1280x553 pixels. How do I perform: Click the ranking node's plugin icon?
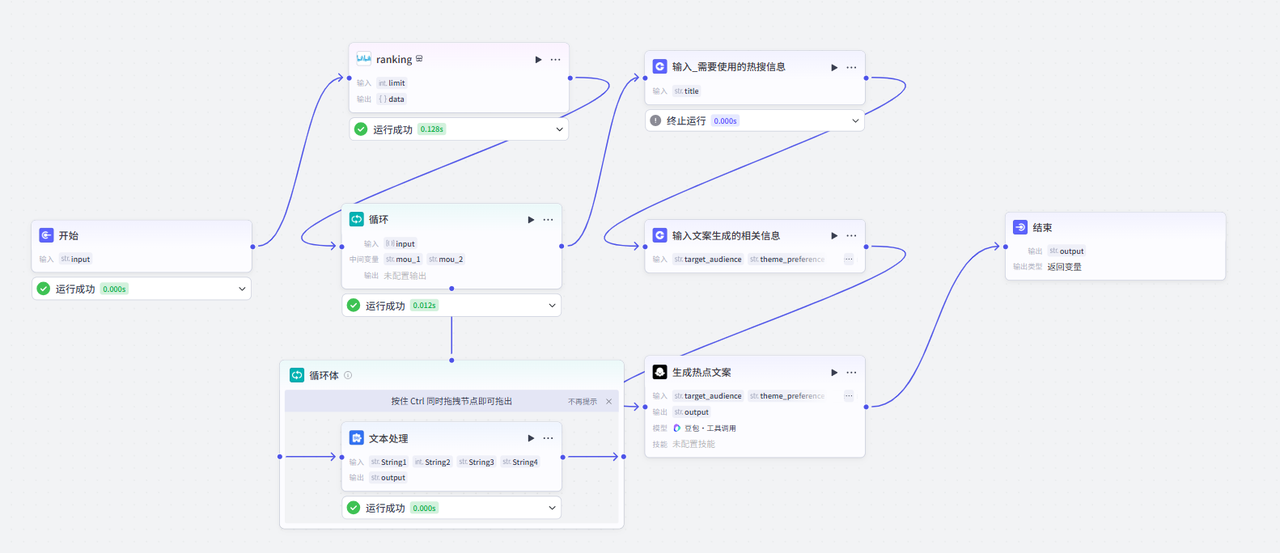(x=364, y=59)
